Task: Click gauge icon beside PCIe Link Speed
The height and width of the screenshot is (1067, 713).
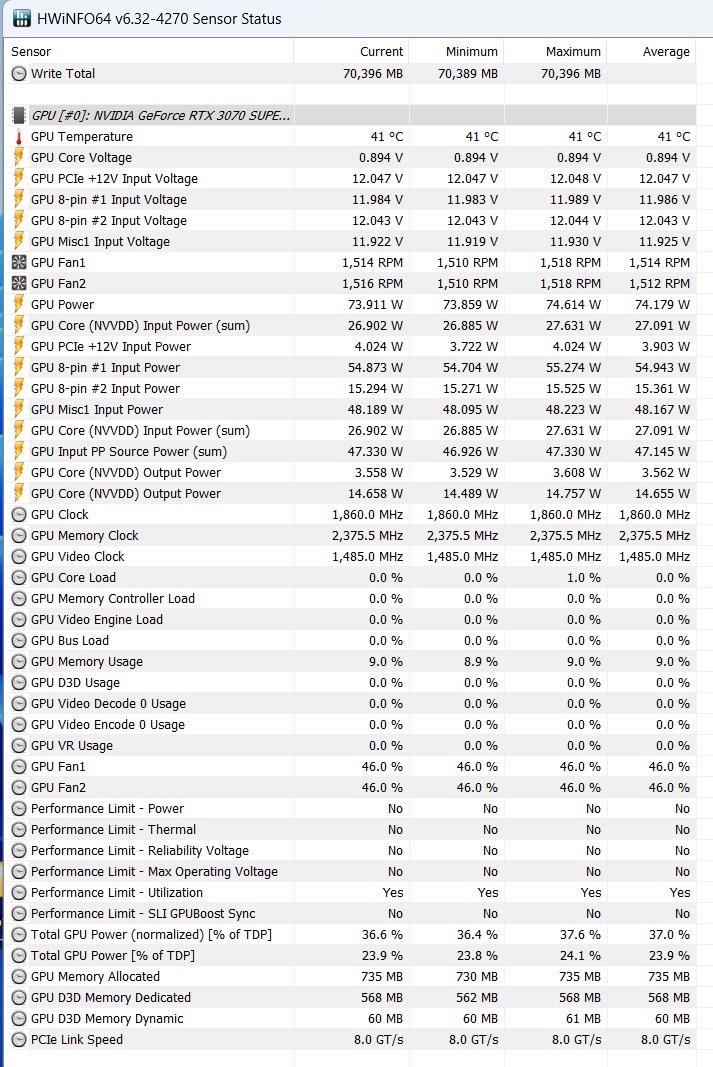Action: point(19,1040)
